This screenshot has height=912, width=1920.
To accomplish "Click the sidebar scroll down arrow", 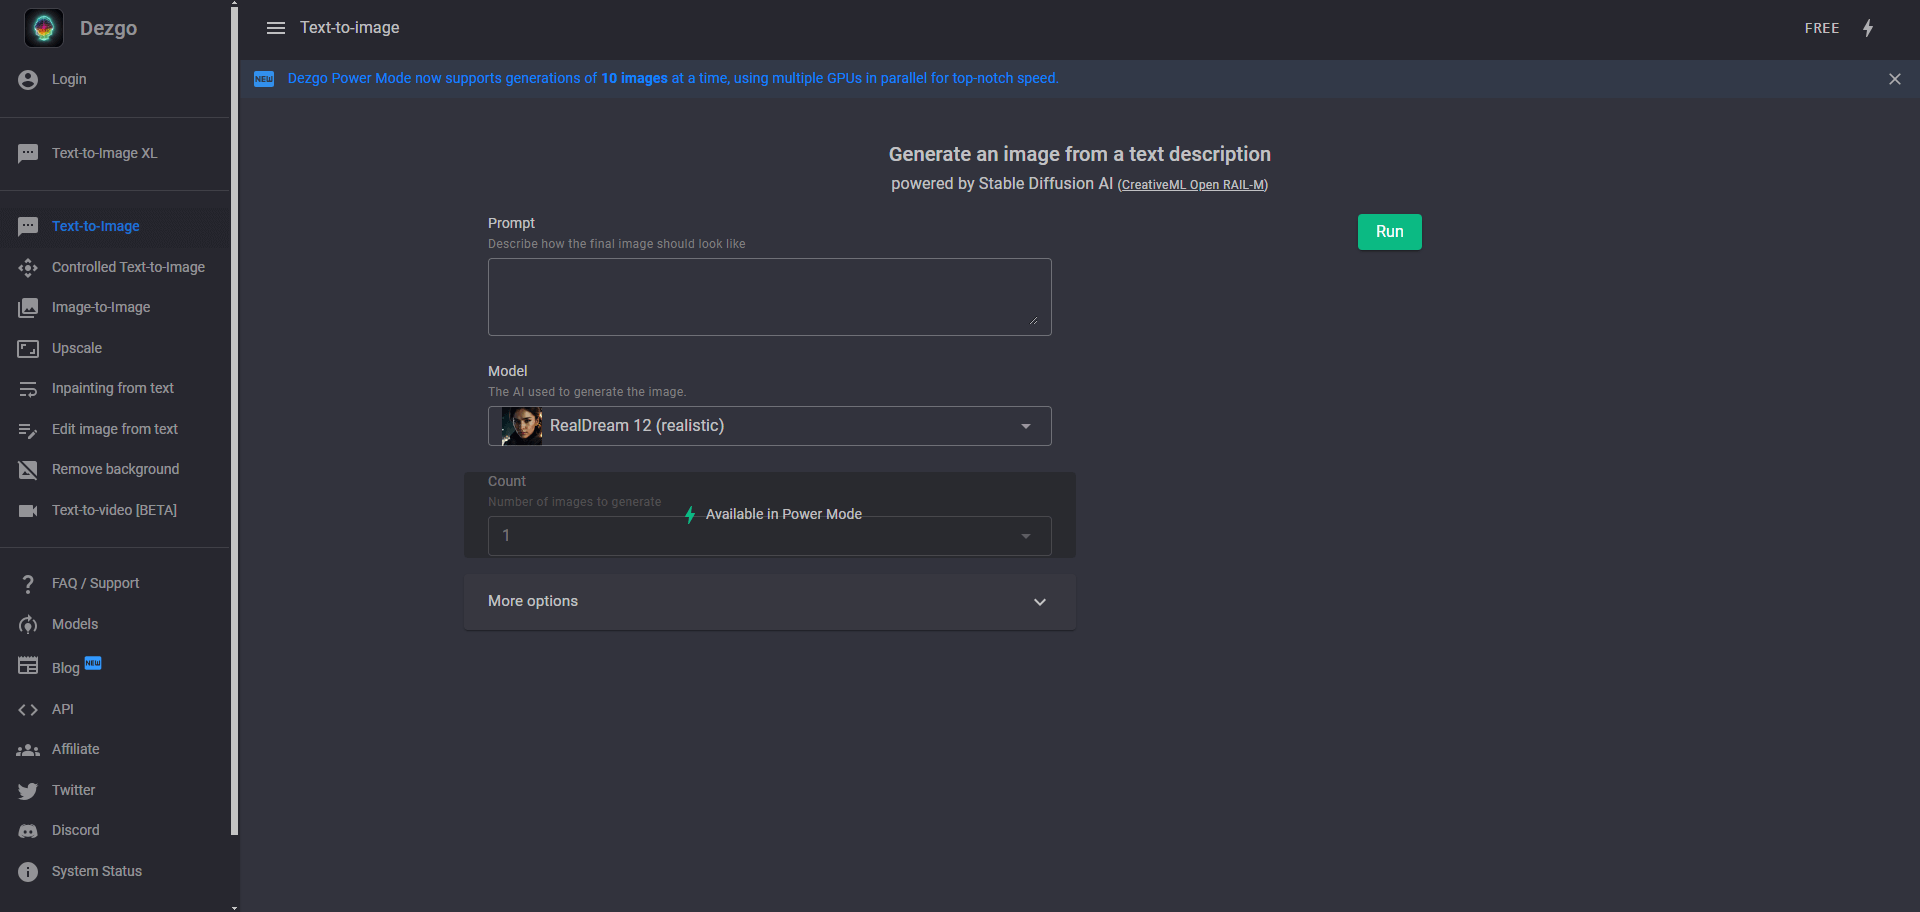I will tap(234, 907).
